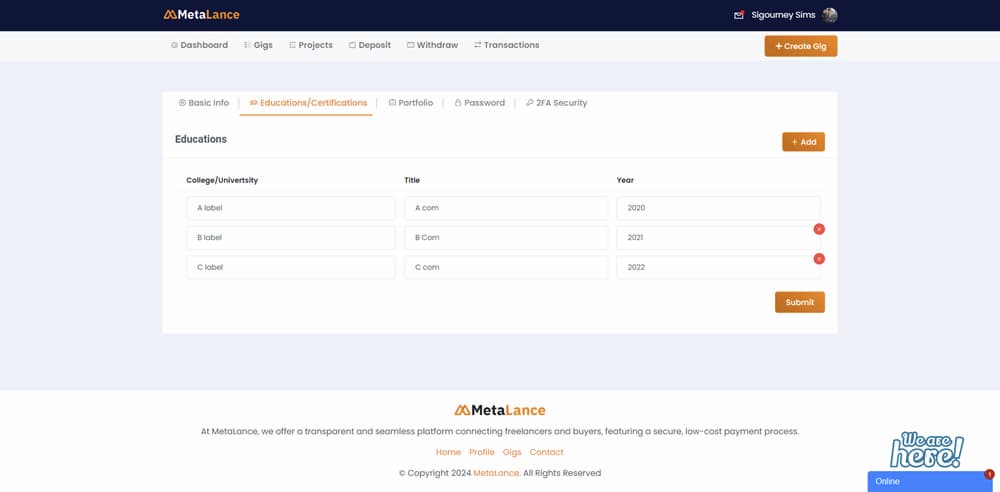Open the Password tab

pyautogui.click(x=479, y=103)
